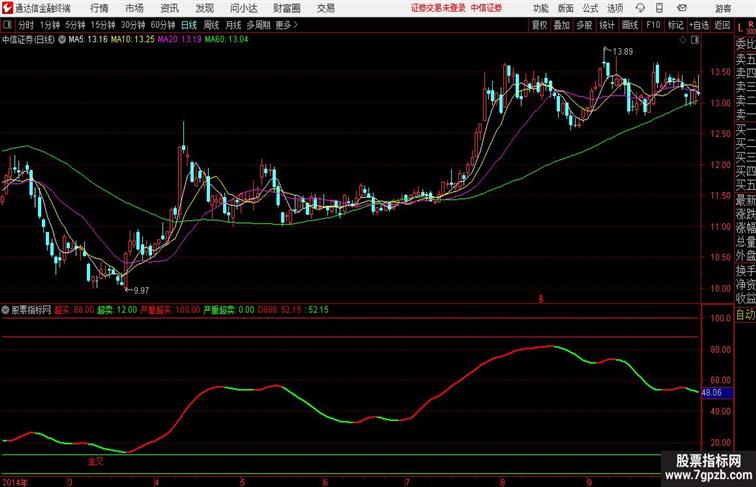The image size is (756, 487).
Task: Click the 严重超买: 100.00 value
Action: (x=170, y=310)
